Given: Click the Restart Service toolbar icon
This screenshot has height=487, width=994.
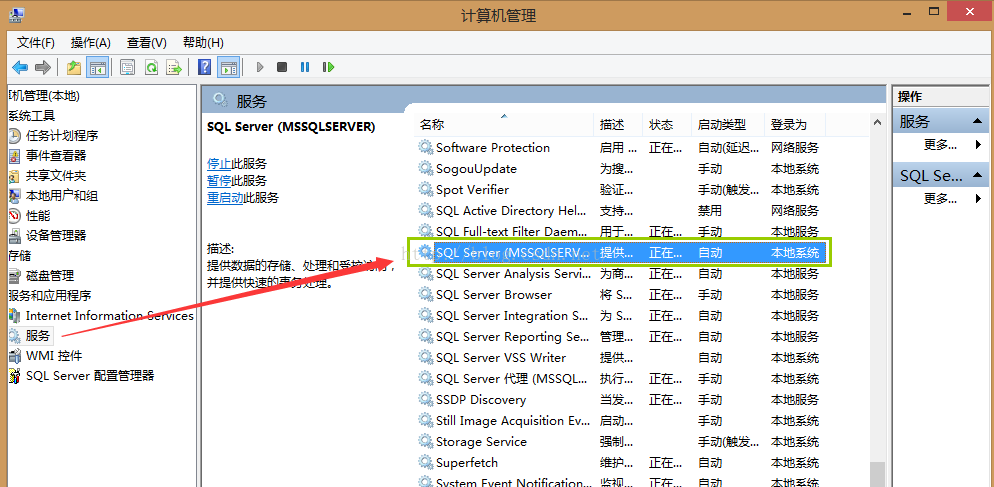Looking at the screenshot, I should click(327, 67).
